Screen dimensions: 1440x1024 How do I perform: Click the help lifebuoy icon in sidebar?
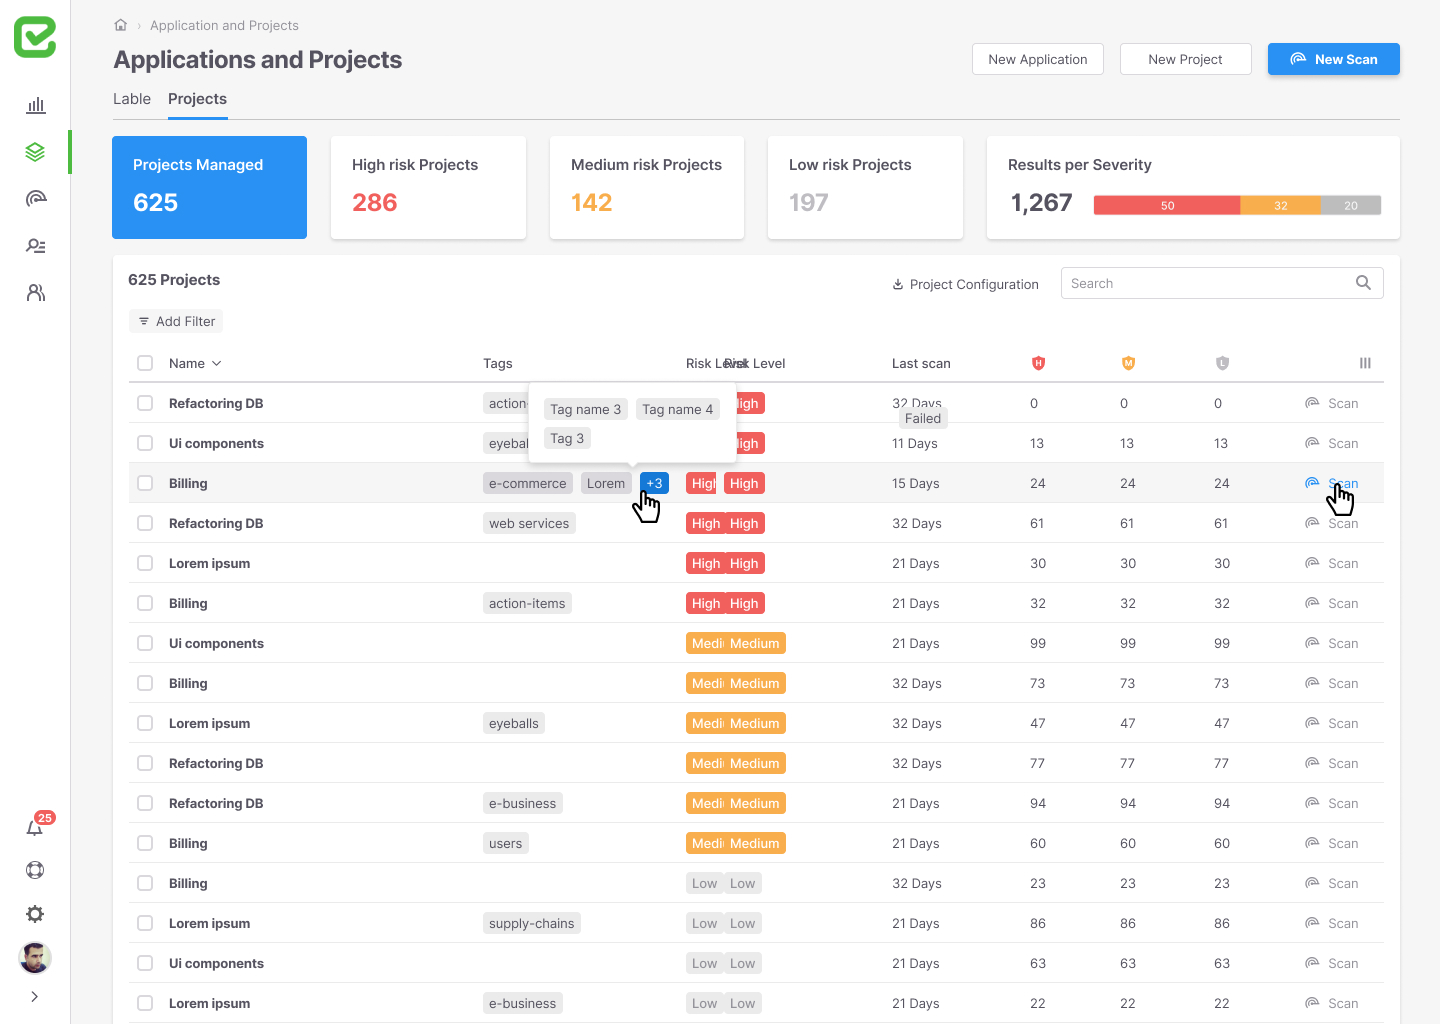[35, 870]
